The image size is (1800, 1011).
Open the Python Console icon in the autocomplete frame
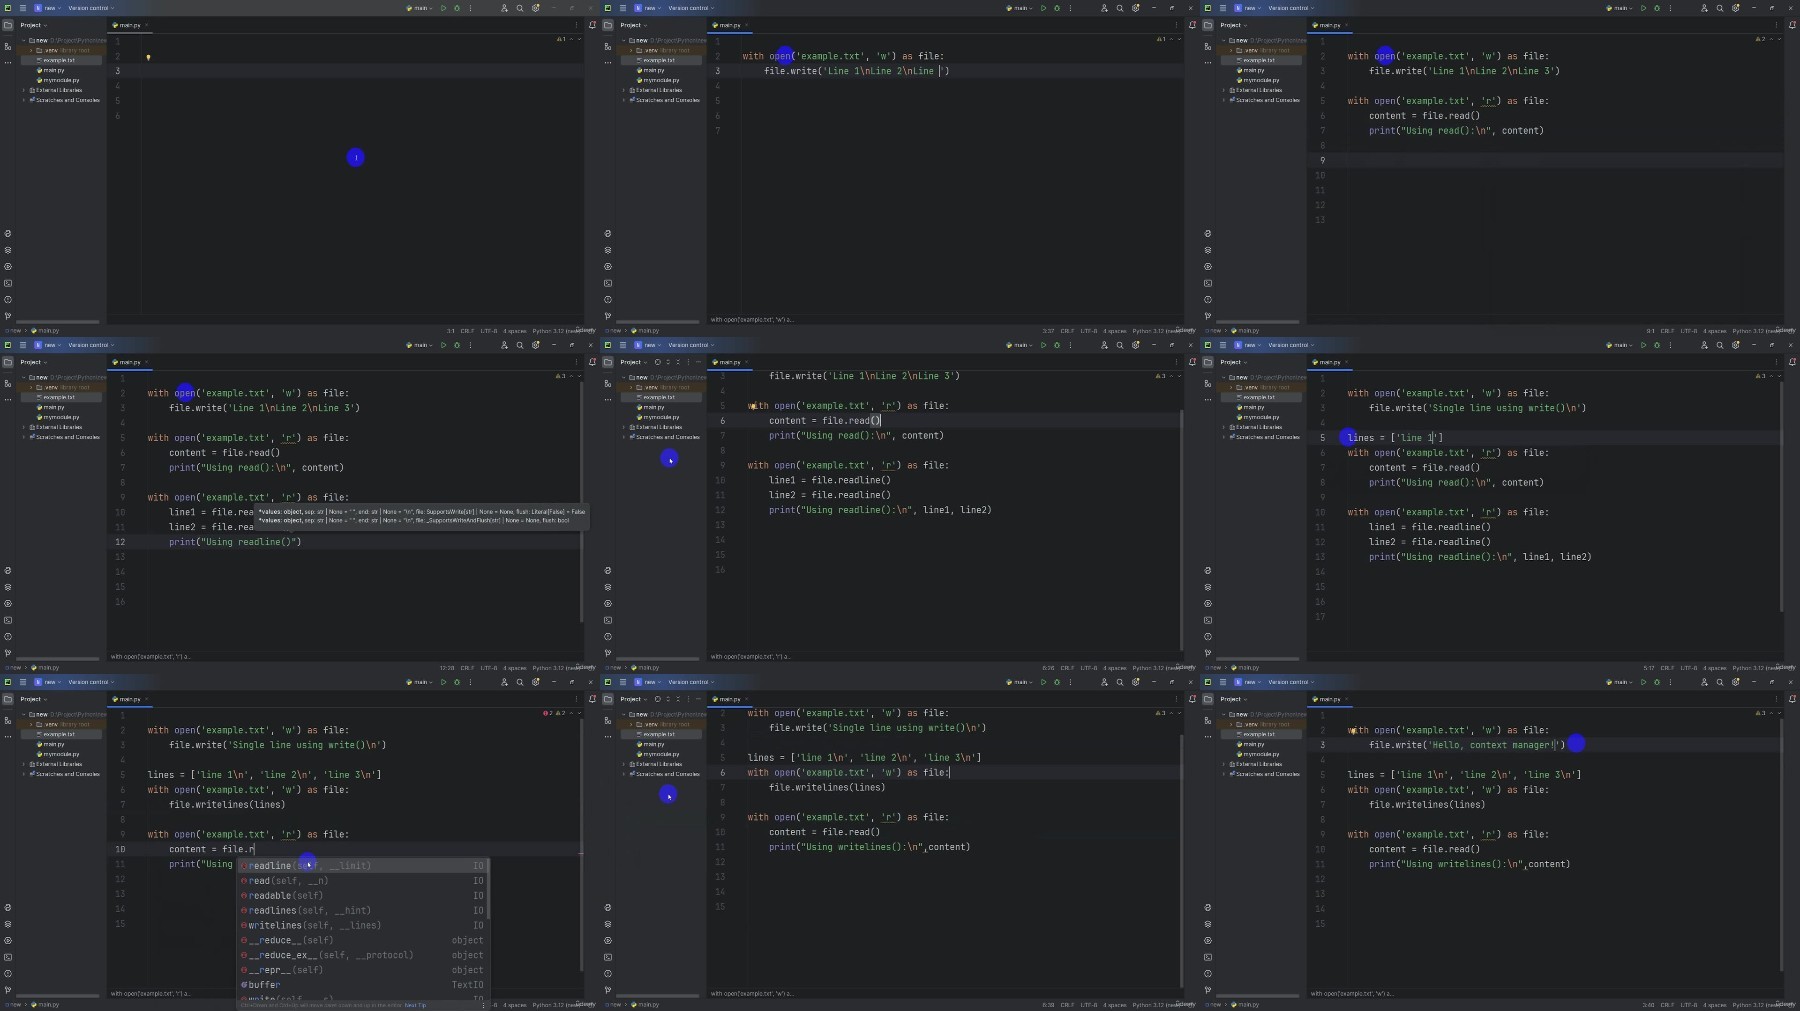(8, 907)
